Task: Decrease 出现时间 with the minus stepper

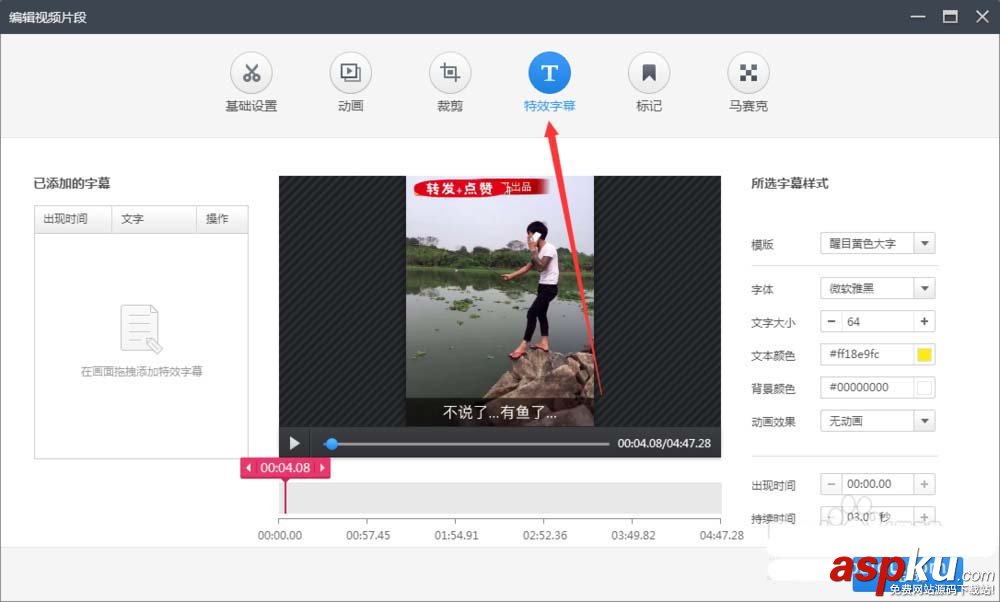Action: tap(833, 484)
